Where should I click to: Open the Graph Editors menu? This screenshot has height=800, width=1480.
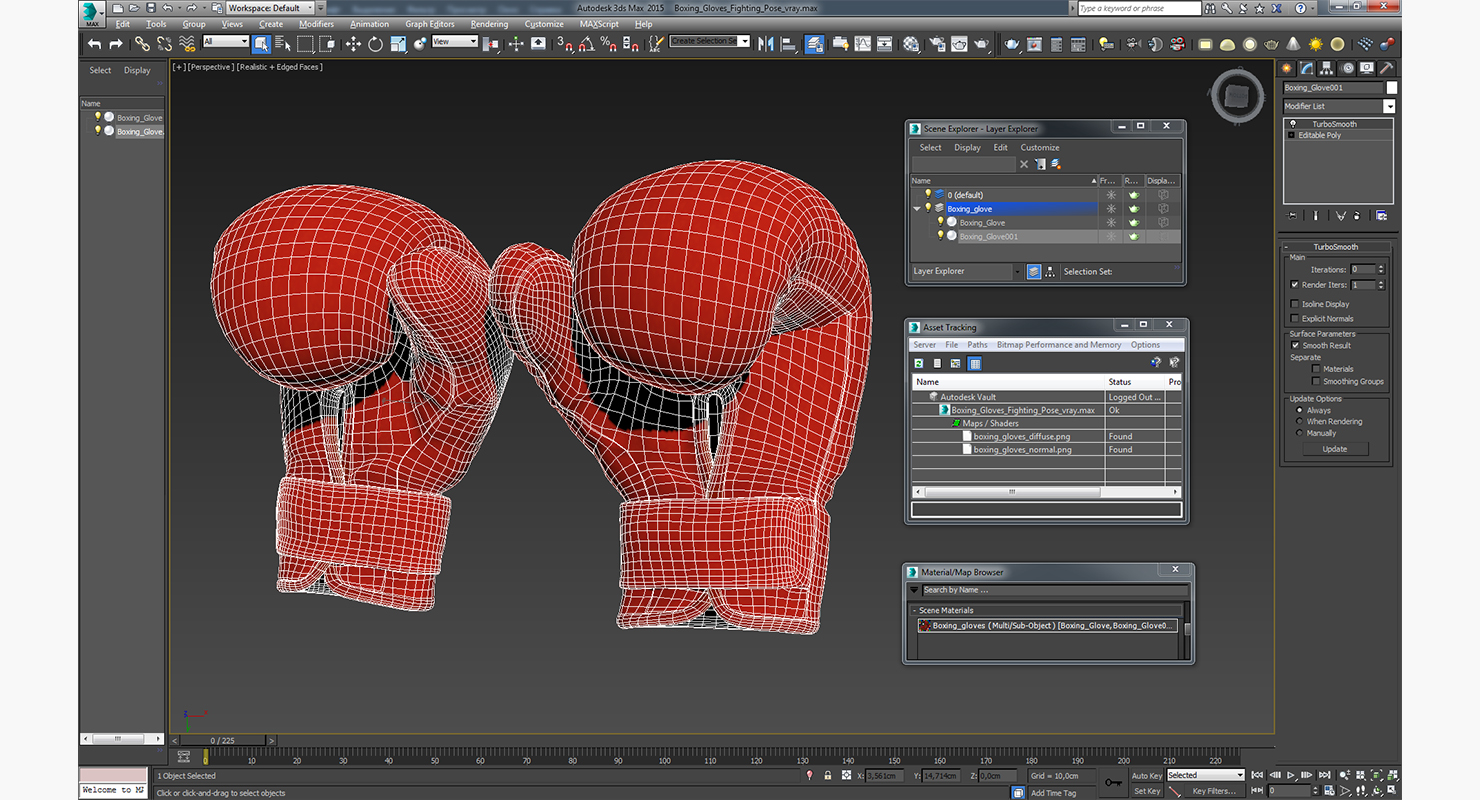429,24
